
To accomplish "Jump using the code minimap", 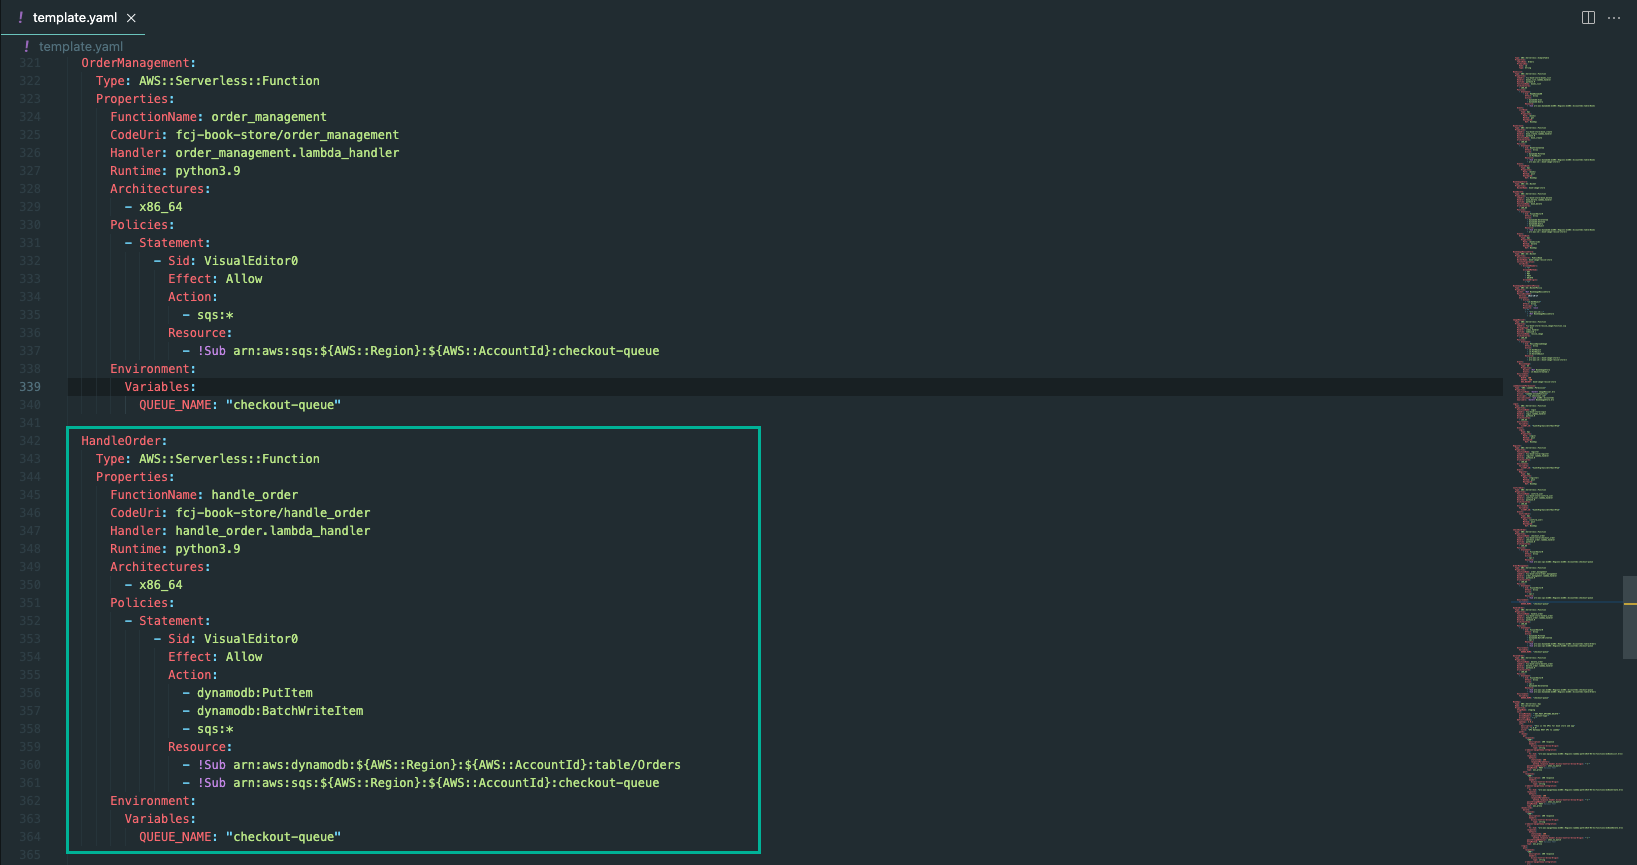I will [1560, 460].
